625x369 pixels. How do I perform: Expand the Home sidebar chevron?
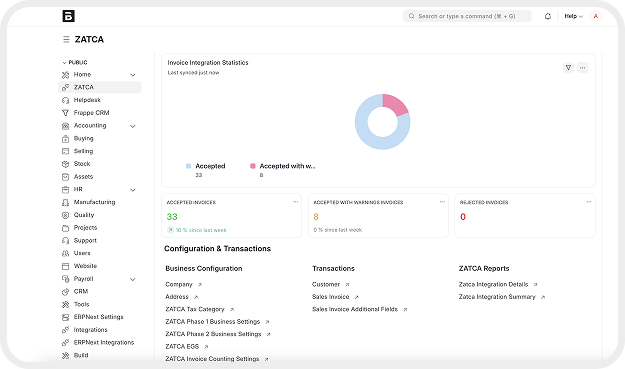(133, 75)
